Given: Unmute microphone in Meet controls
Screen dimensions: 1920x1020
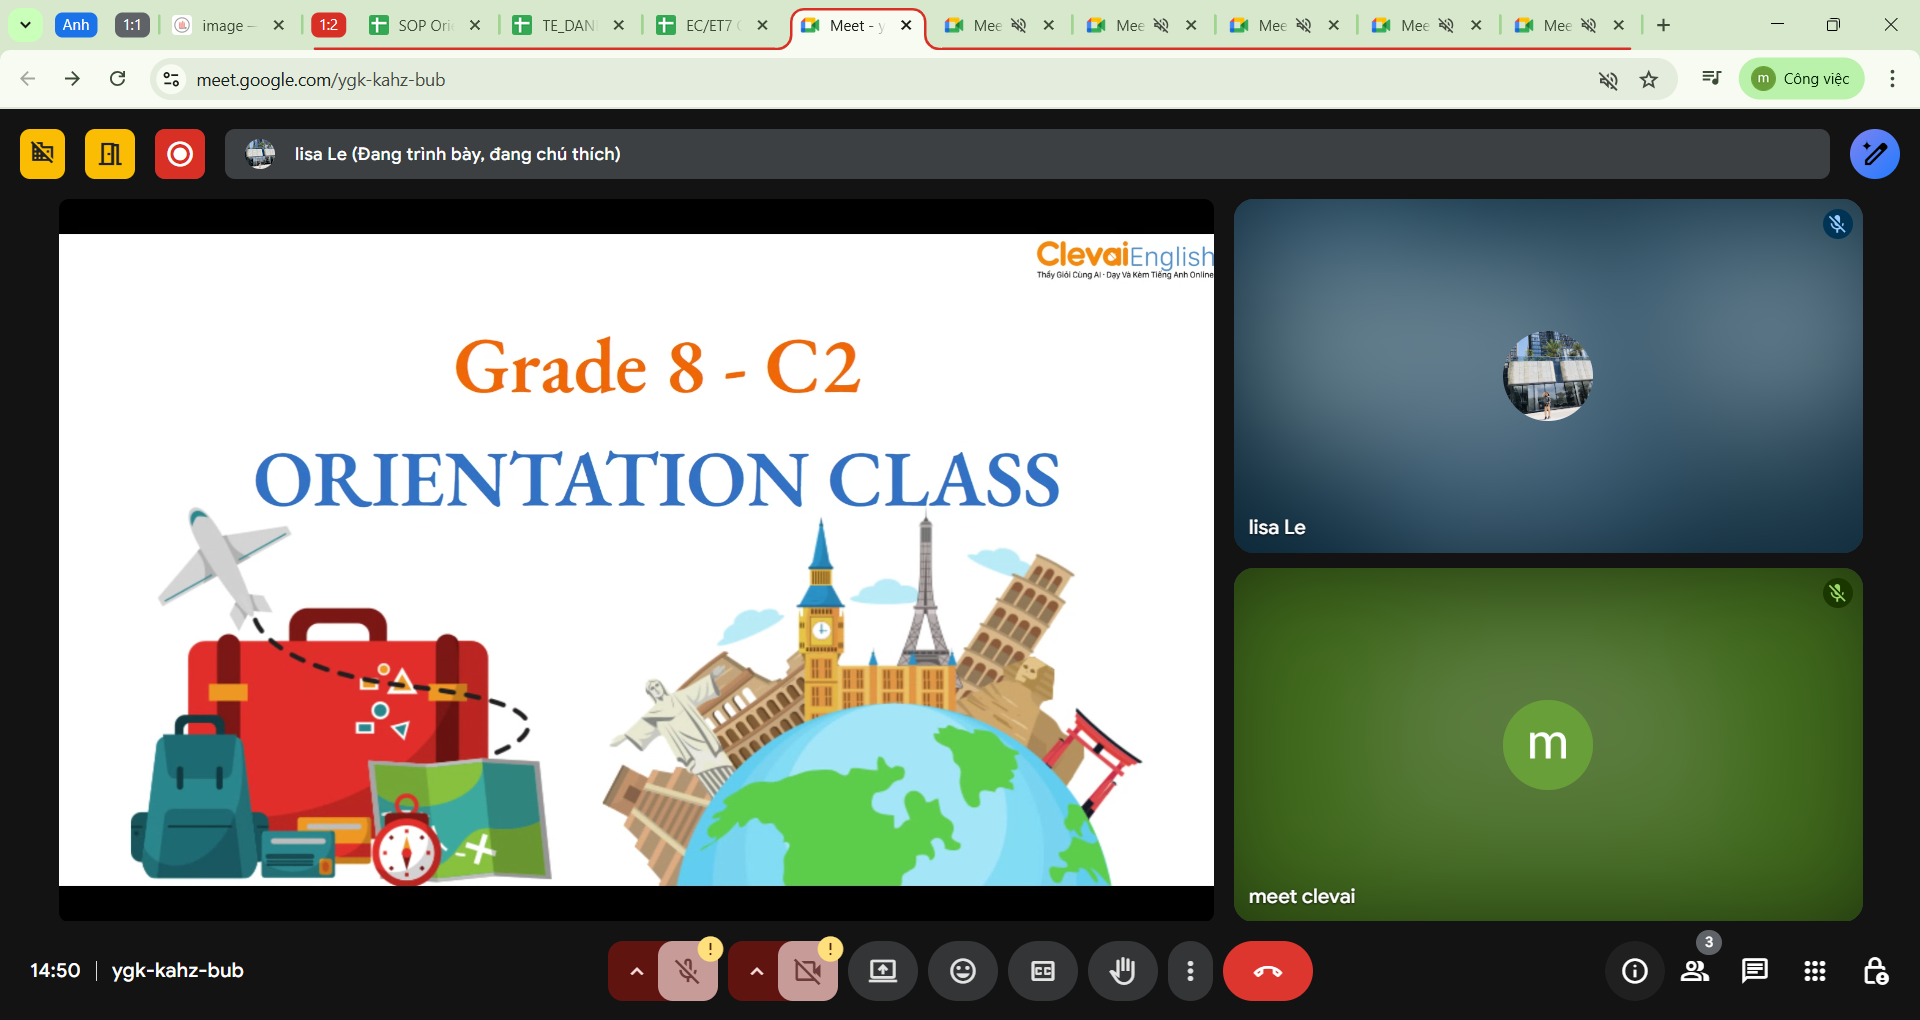Looking at the screenshot, I should click(x=687, y=971).
